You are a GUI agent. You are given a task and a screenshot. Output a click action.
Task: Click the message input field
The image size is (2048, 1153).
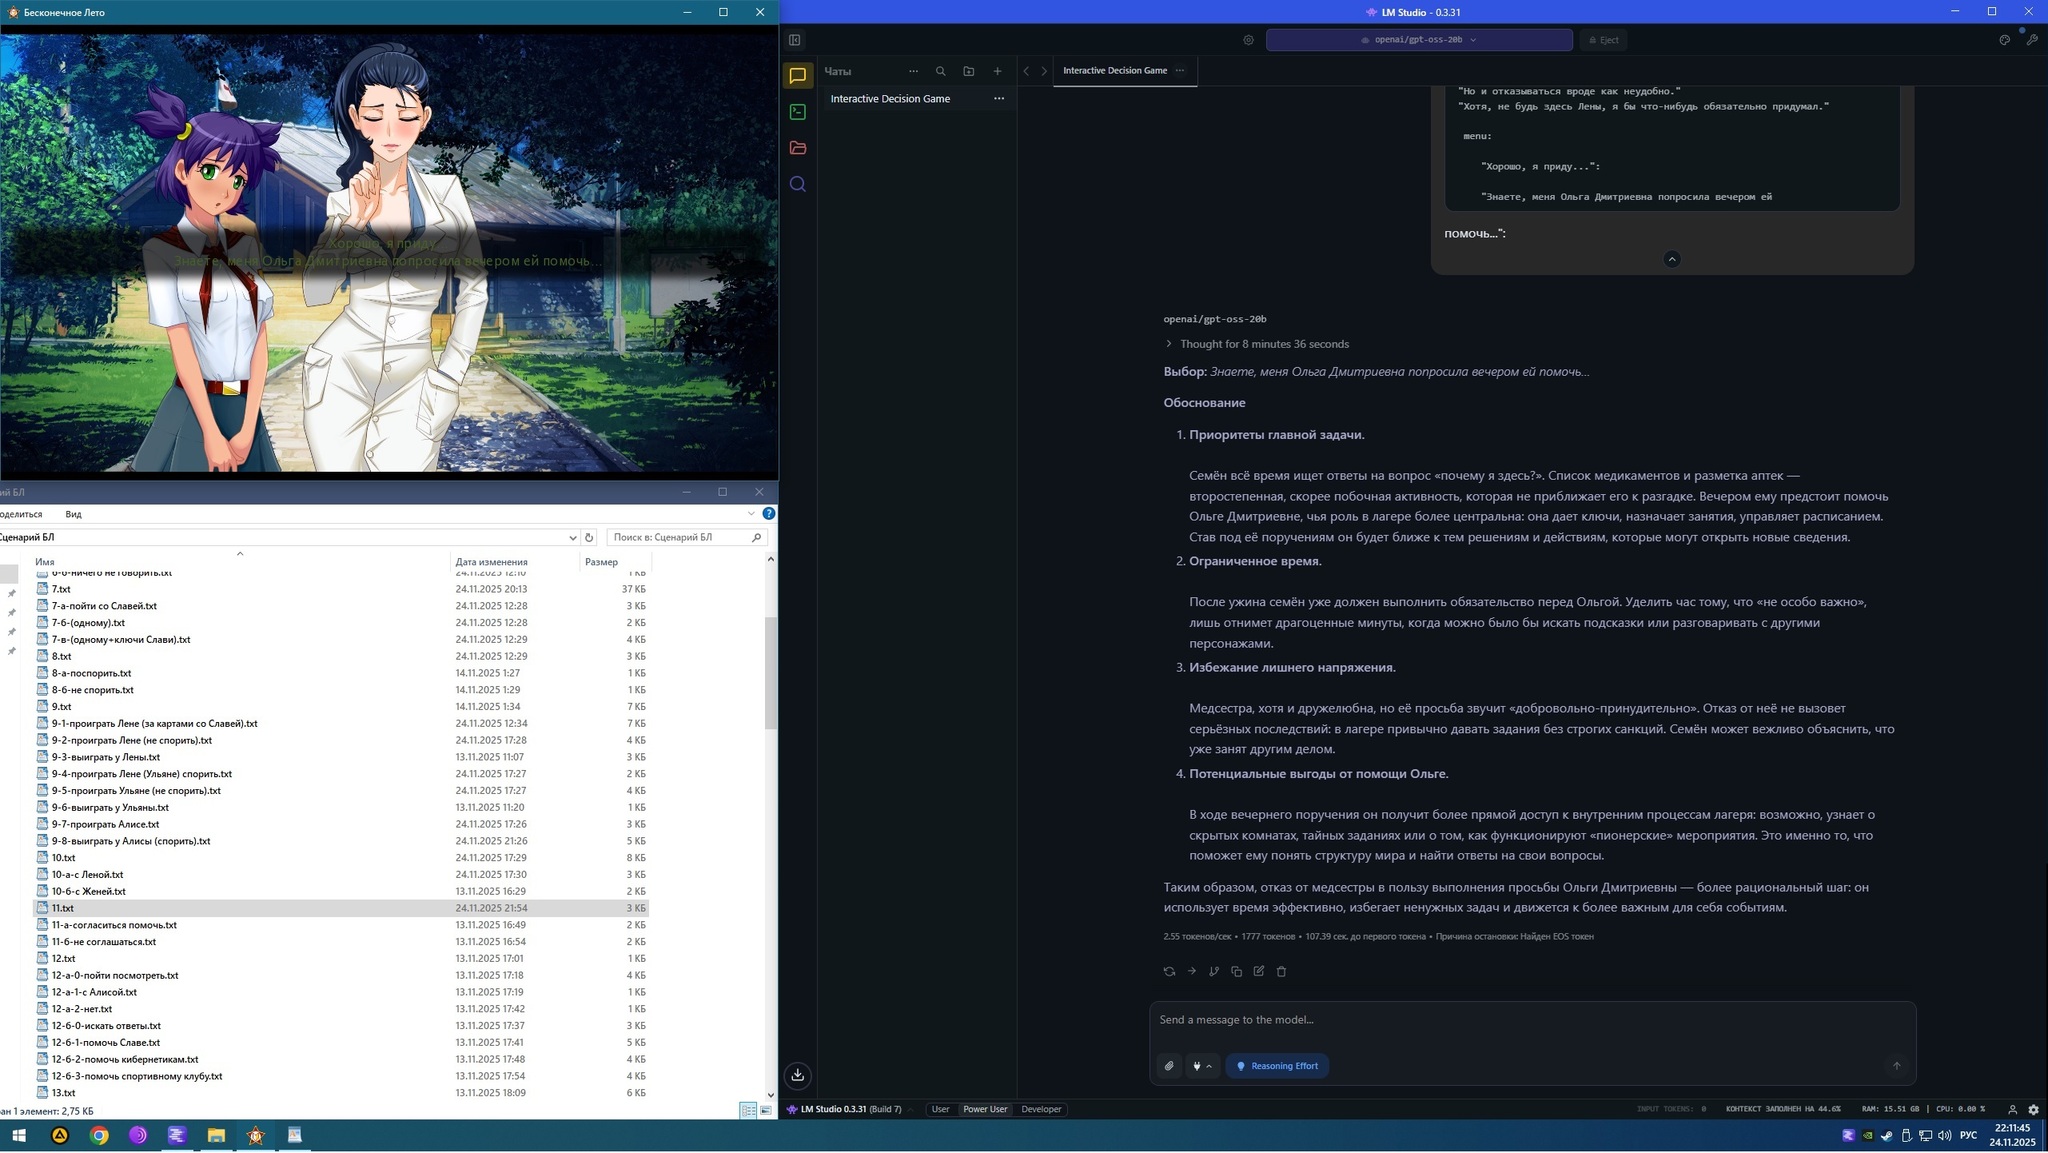pos(1530,1020)
